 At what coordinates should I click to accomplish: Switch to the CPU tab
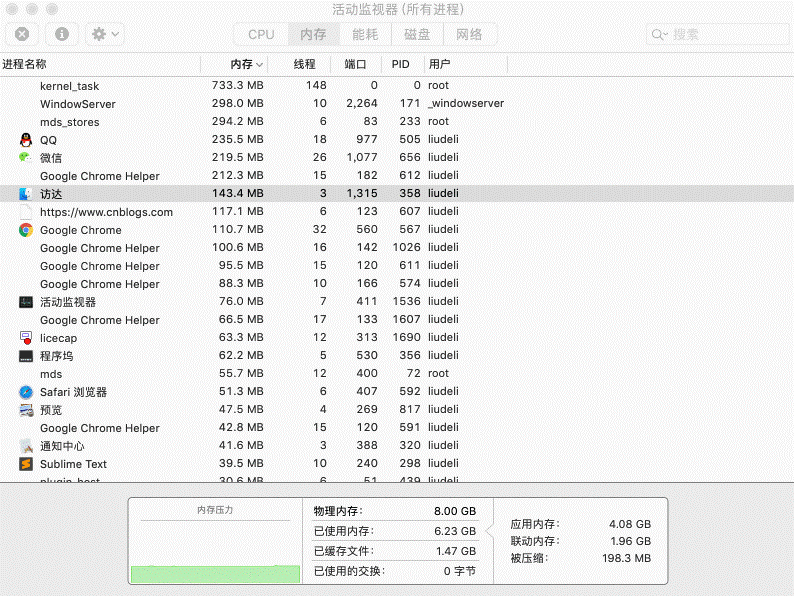coord(261,34)
